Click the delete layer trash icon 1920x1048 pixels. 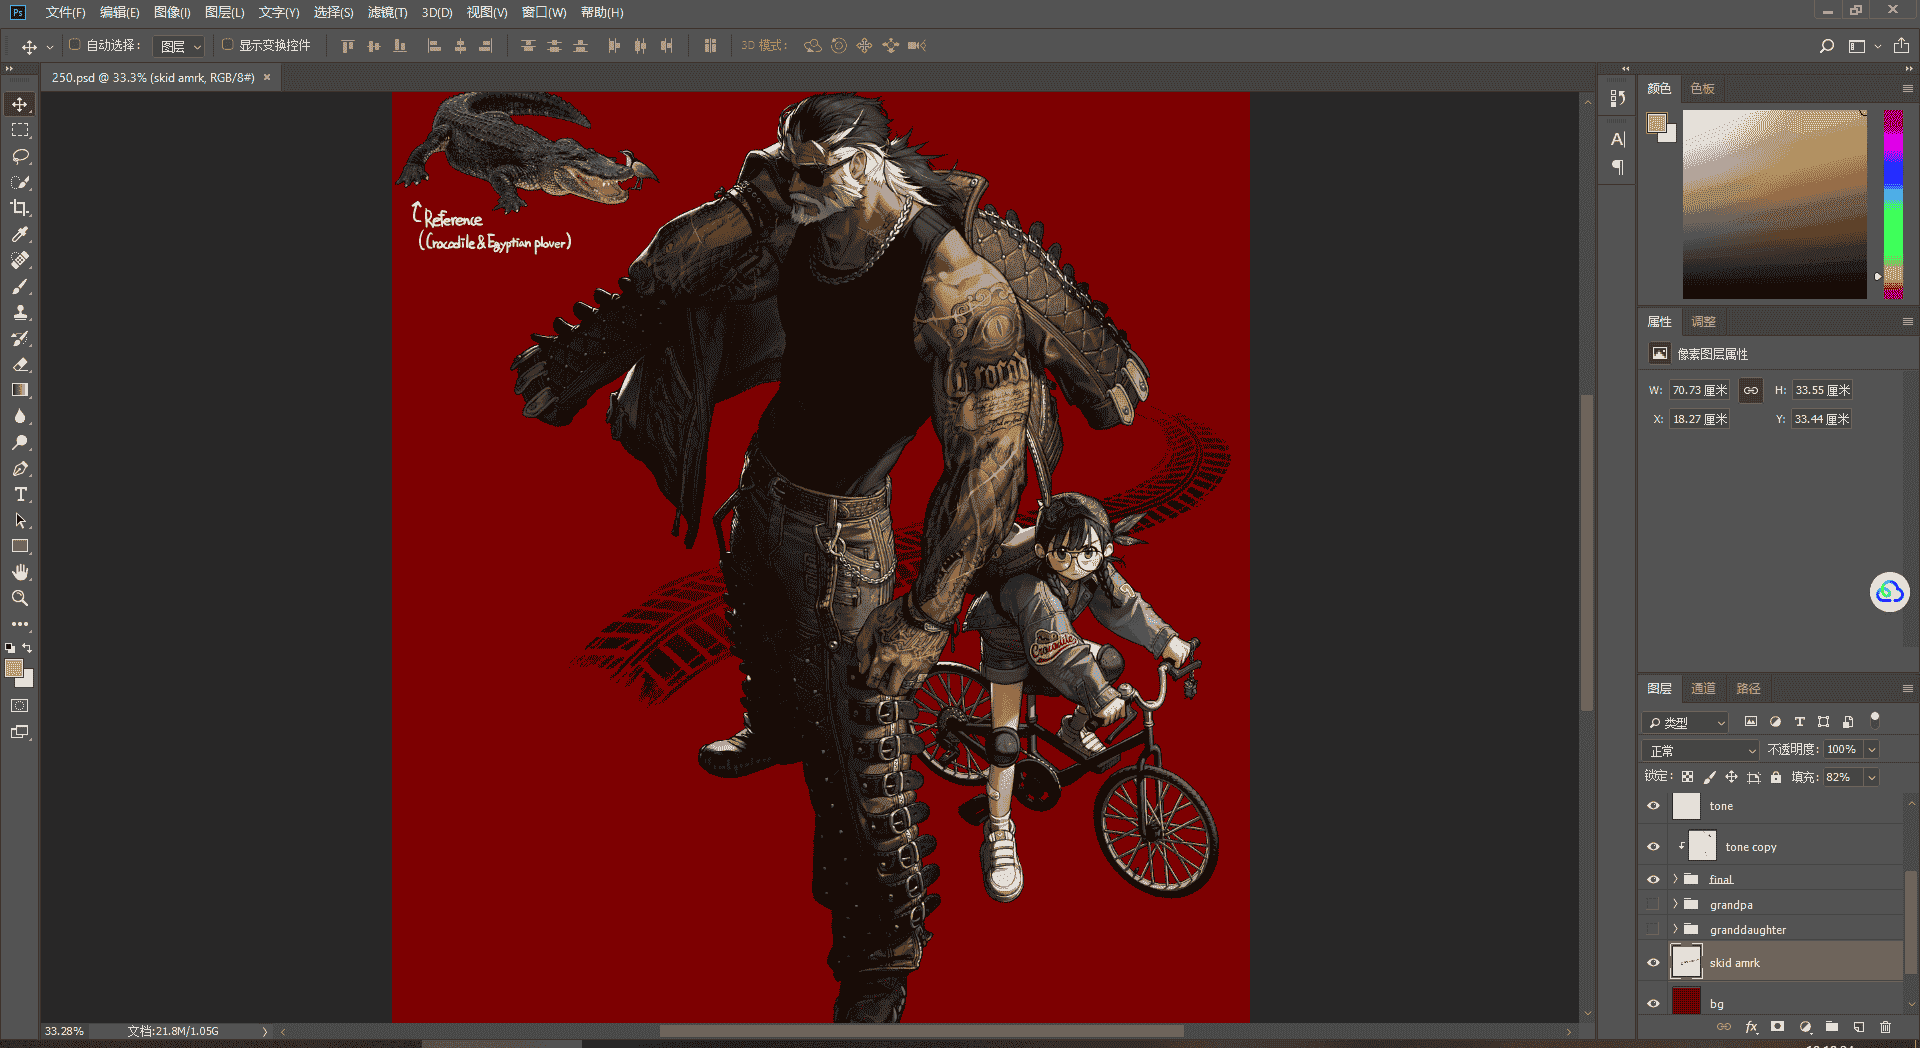[1885, 1027]
